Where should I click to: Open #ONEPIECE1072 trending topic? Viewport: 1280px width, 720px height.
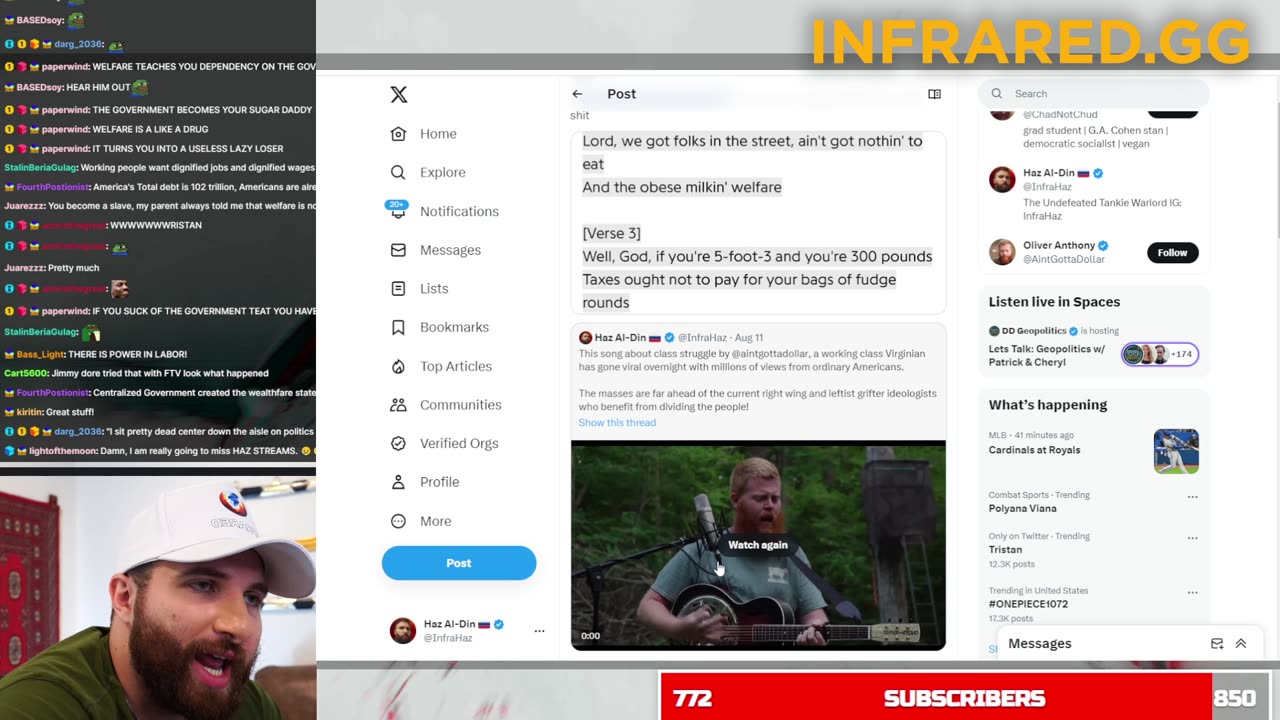click(x=1028, y=604)
